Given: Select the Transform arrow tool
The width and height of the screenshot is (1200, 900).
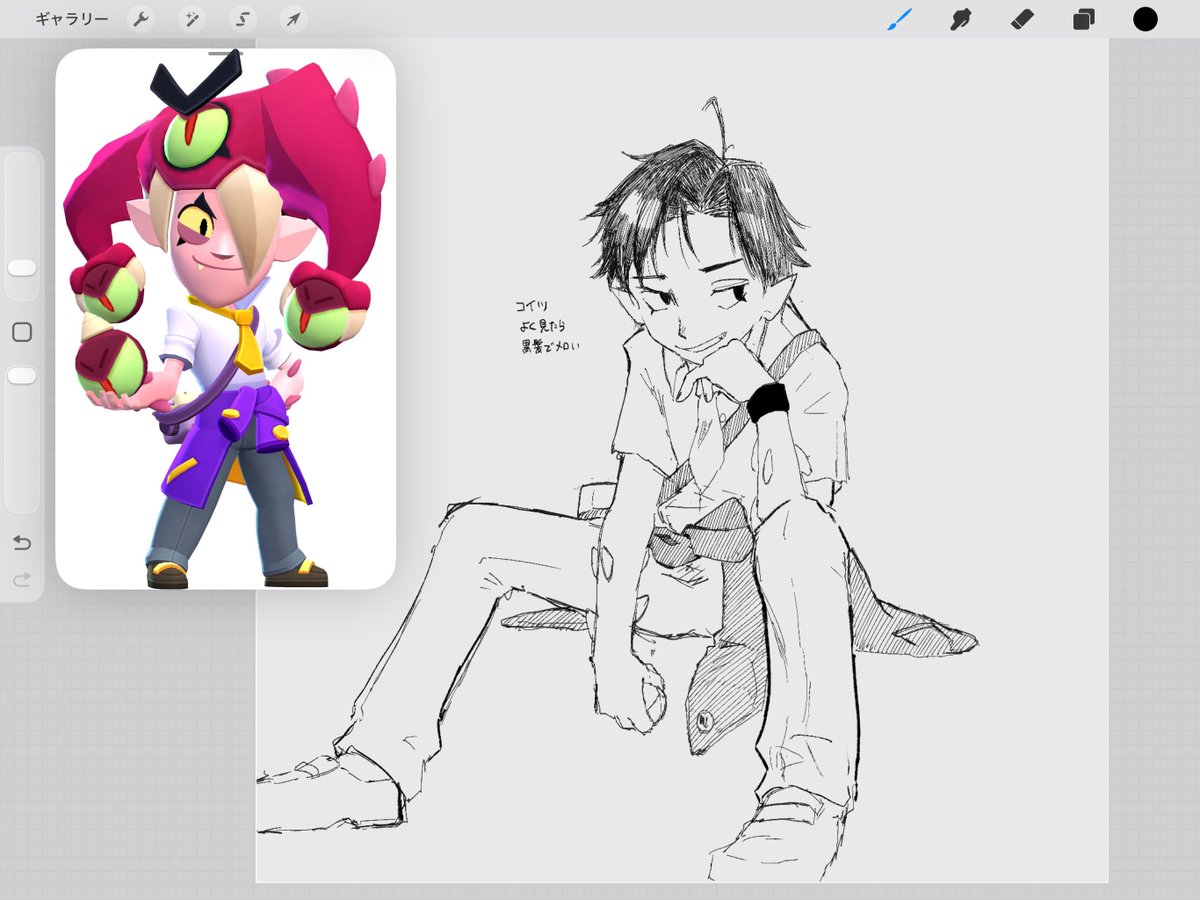Looking at the screenshot, I should pos(293,19).
